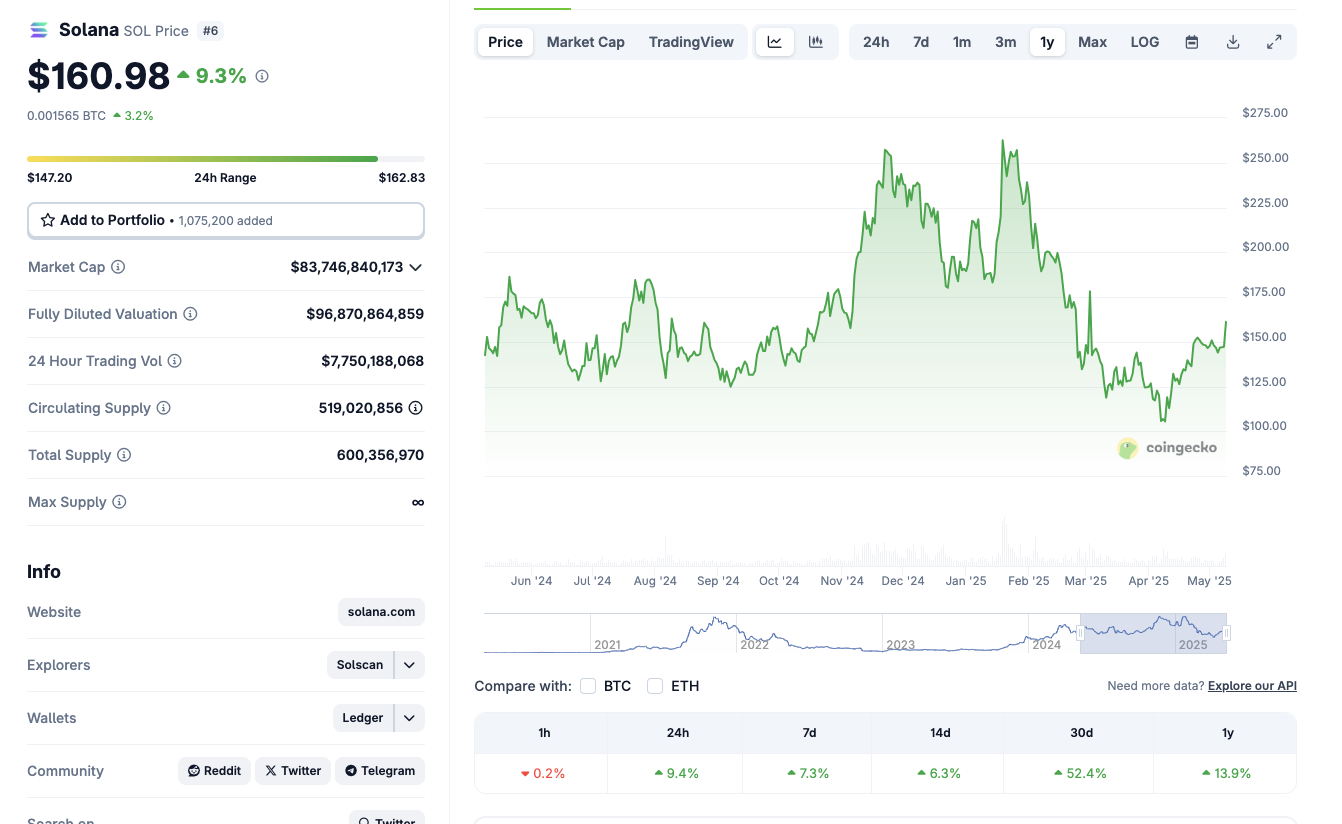
Task: Click the $83,746,840,173 market cap value
Action: [347, 267]
